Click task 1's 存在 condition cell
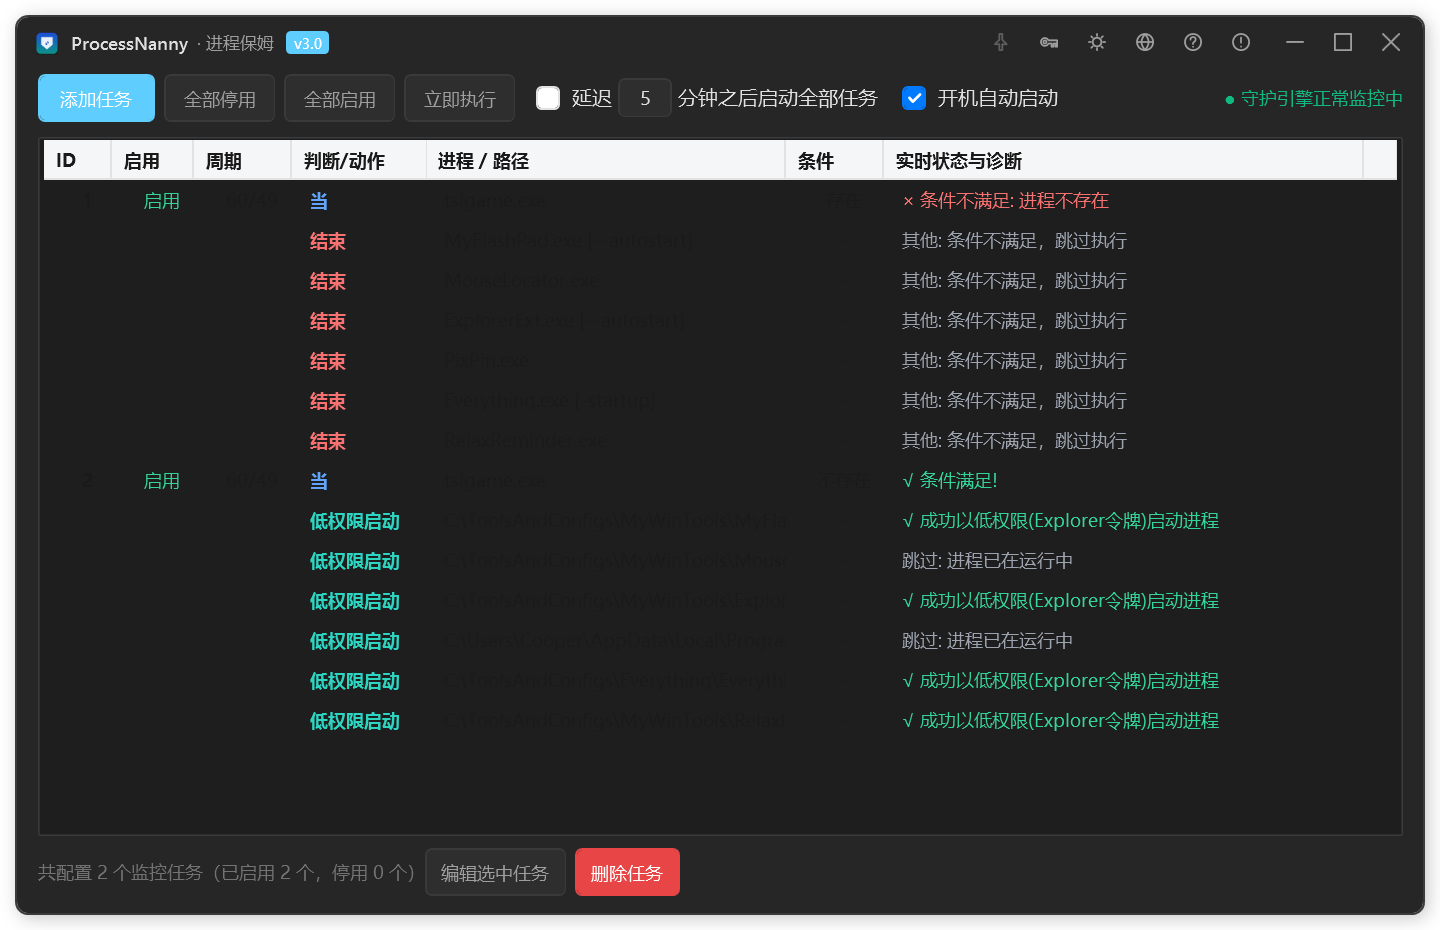 pyautogui.click(x=844, y=201)
